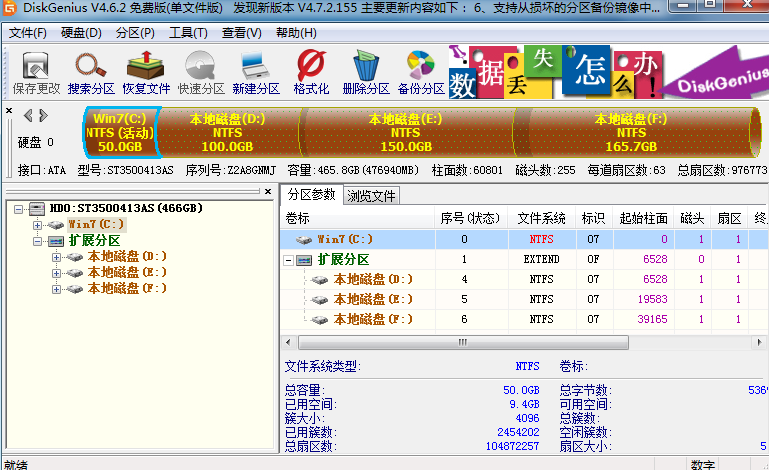Open the 分区(P) menu

135,33
